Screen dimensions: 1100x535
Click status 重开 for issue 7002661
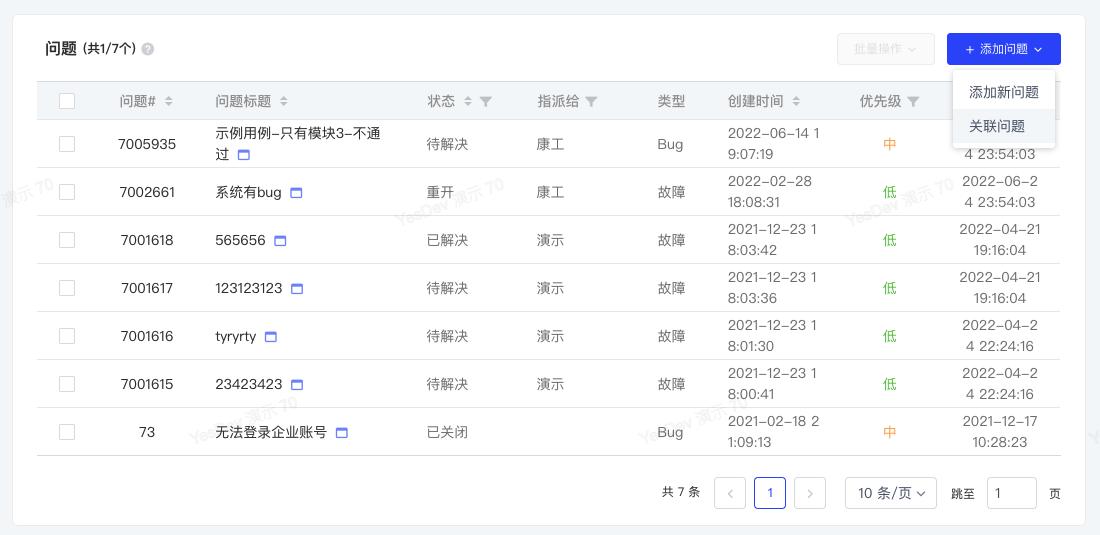441,192
